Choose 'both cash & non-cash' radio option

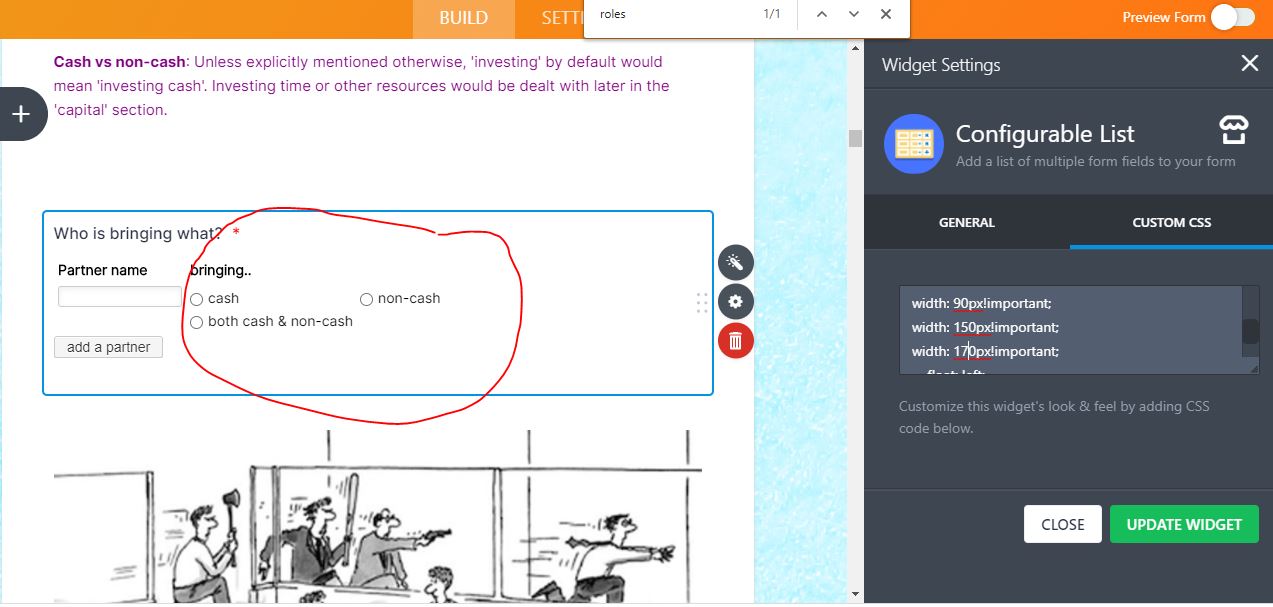(197, 322)
